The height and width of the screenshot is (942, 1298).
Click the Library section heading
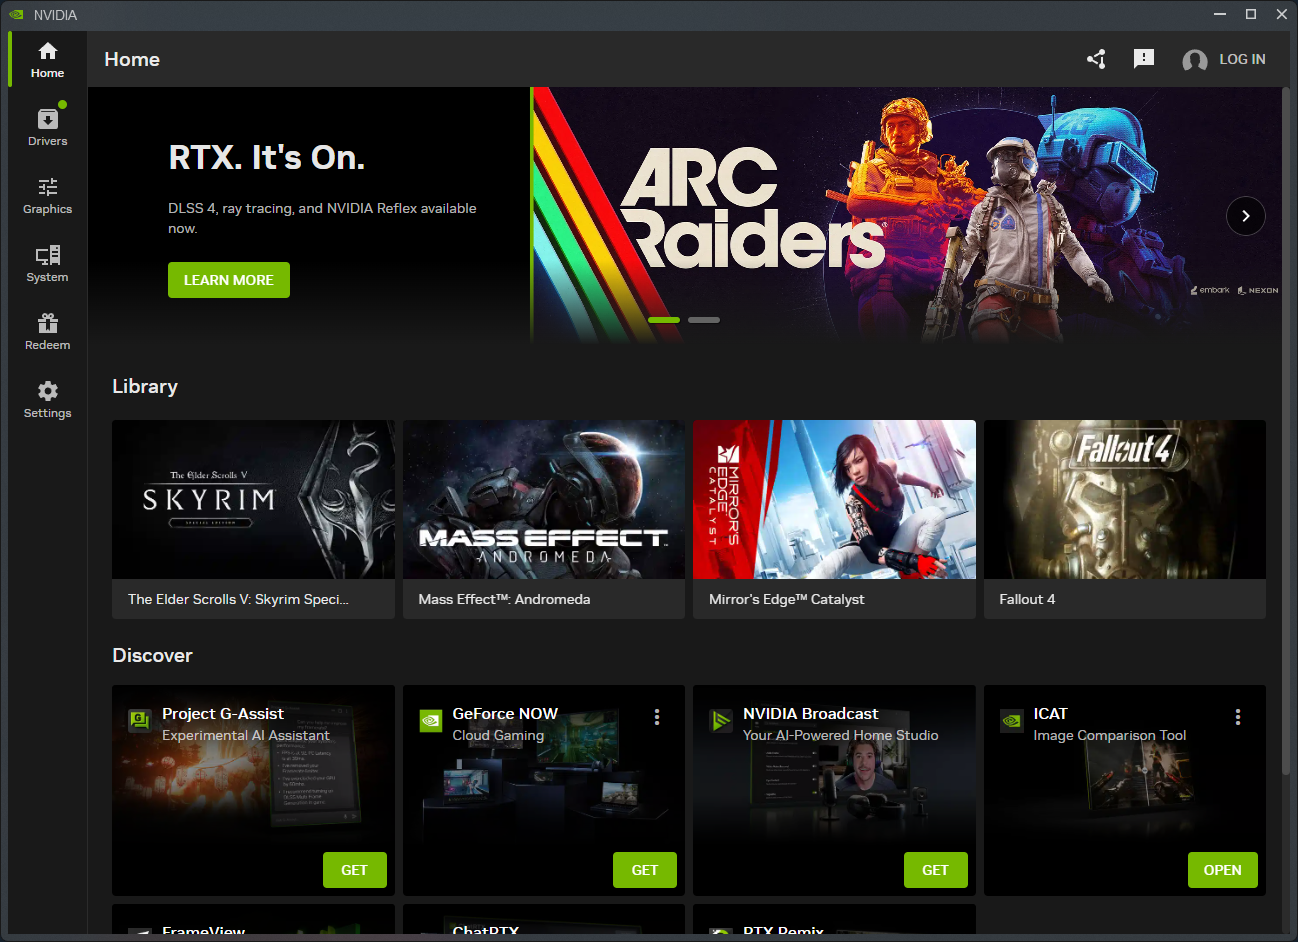click(x=145, y=386)
